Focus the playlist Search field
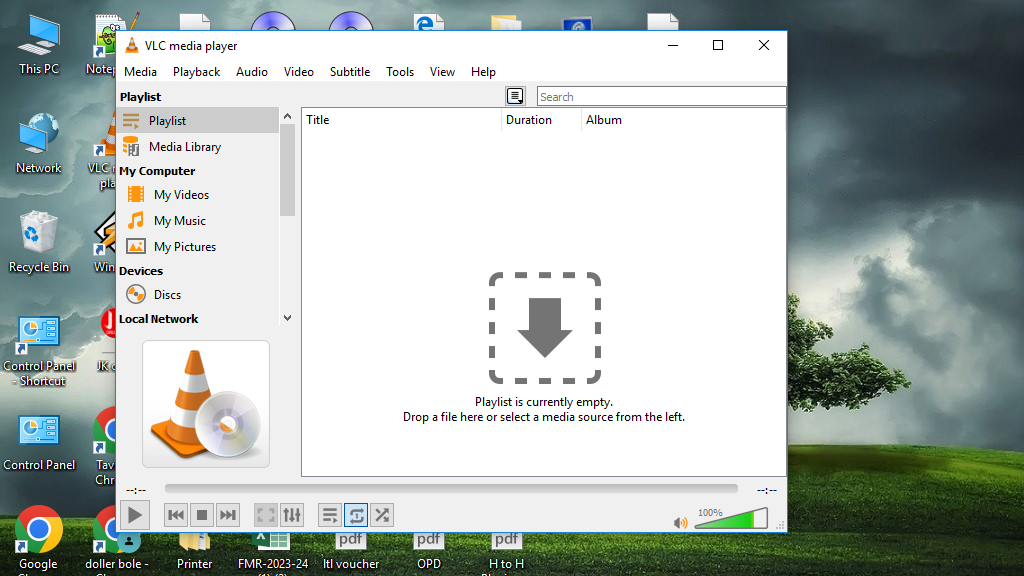 661,97
